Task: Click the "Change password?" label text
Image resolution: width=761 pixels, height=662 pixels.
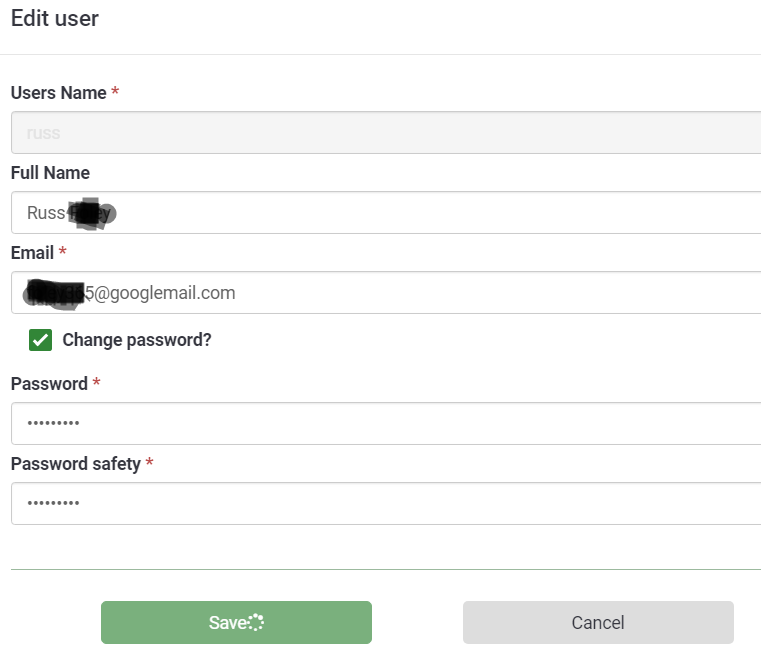Action: pos(137,340)
